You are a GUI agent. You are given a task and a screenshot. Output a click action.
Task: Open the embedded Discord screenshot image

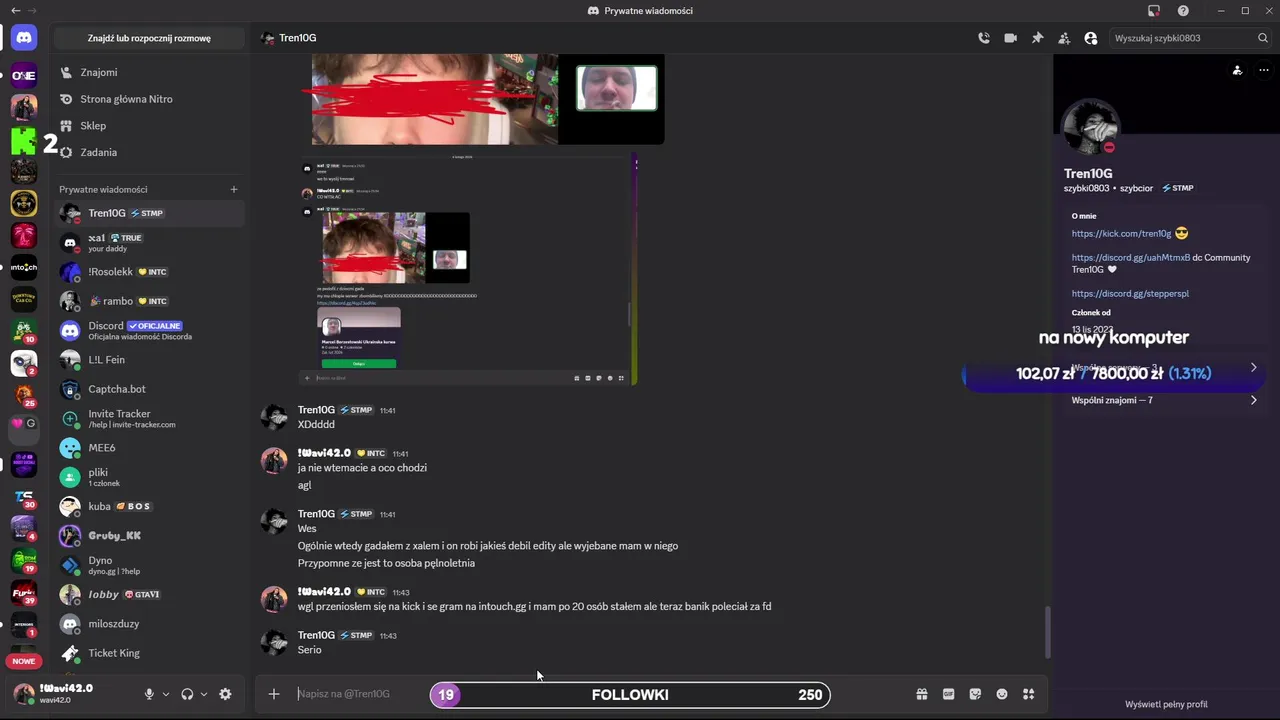pyautogui.click(x=469, y=269)
